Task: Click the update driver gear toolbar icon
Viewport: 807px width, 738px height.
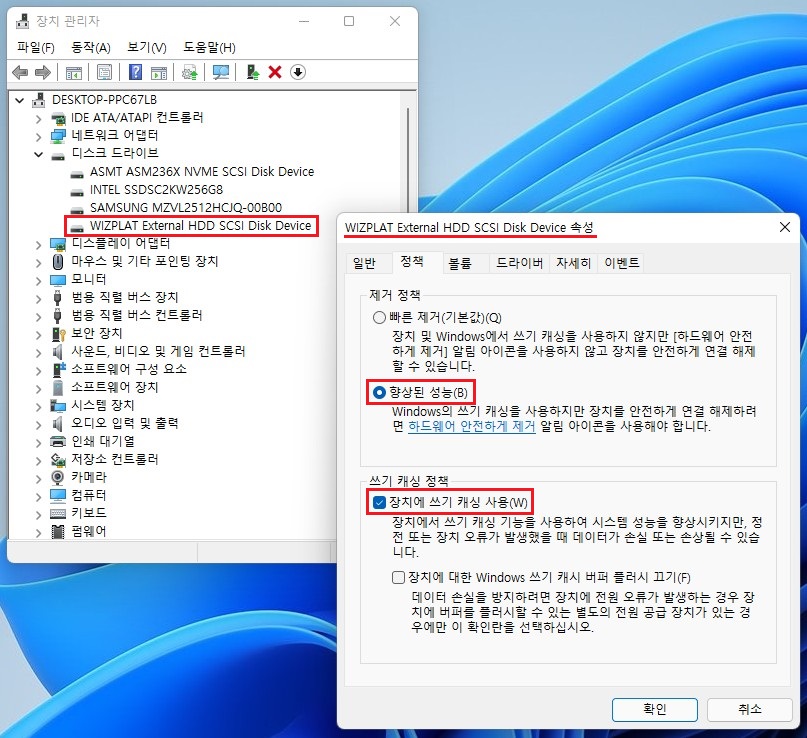Action: [x=189, y=73]
